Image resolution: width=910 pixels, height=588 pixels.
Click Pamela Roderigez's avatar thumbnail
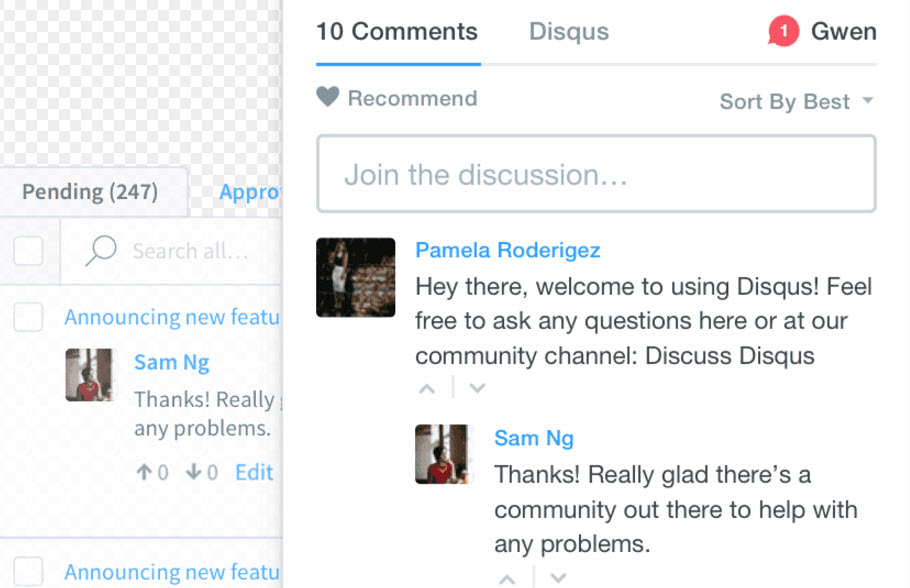[356, 277]
